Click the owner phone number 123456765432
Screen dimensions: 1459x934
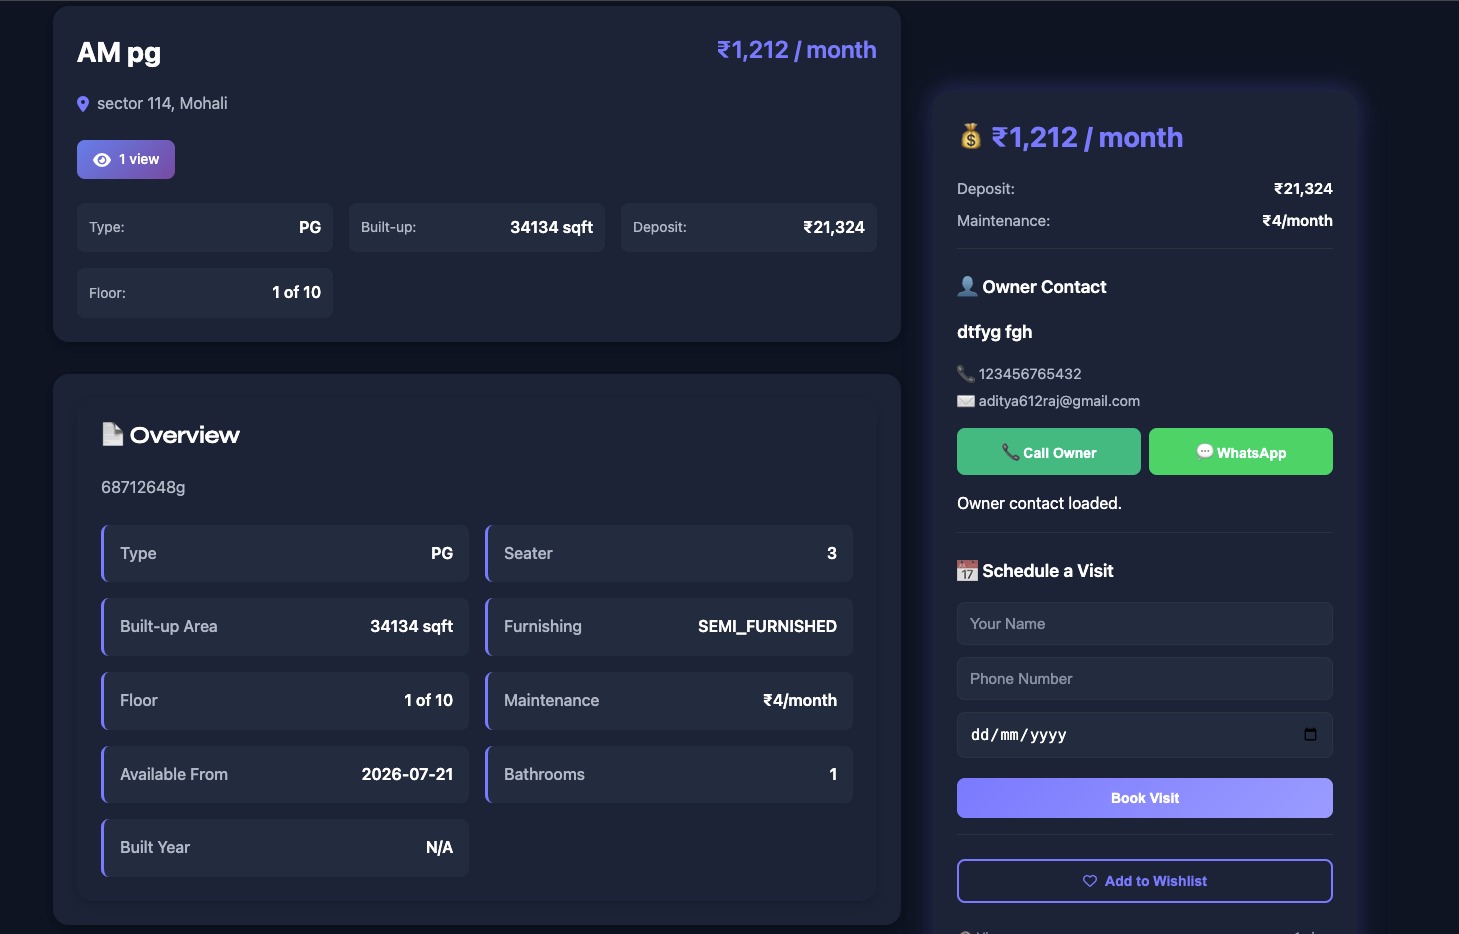[1030, 374]
